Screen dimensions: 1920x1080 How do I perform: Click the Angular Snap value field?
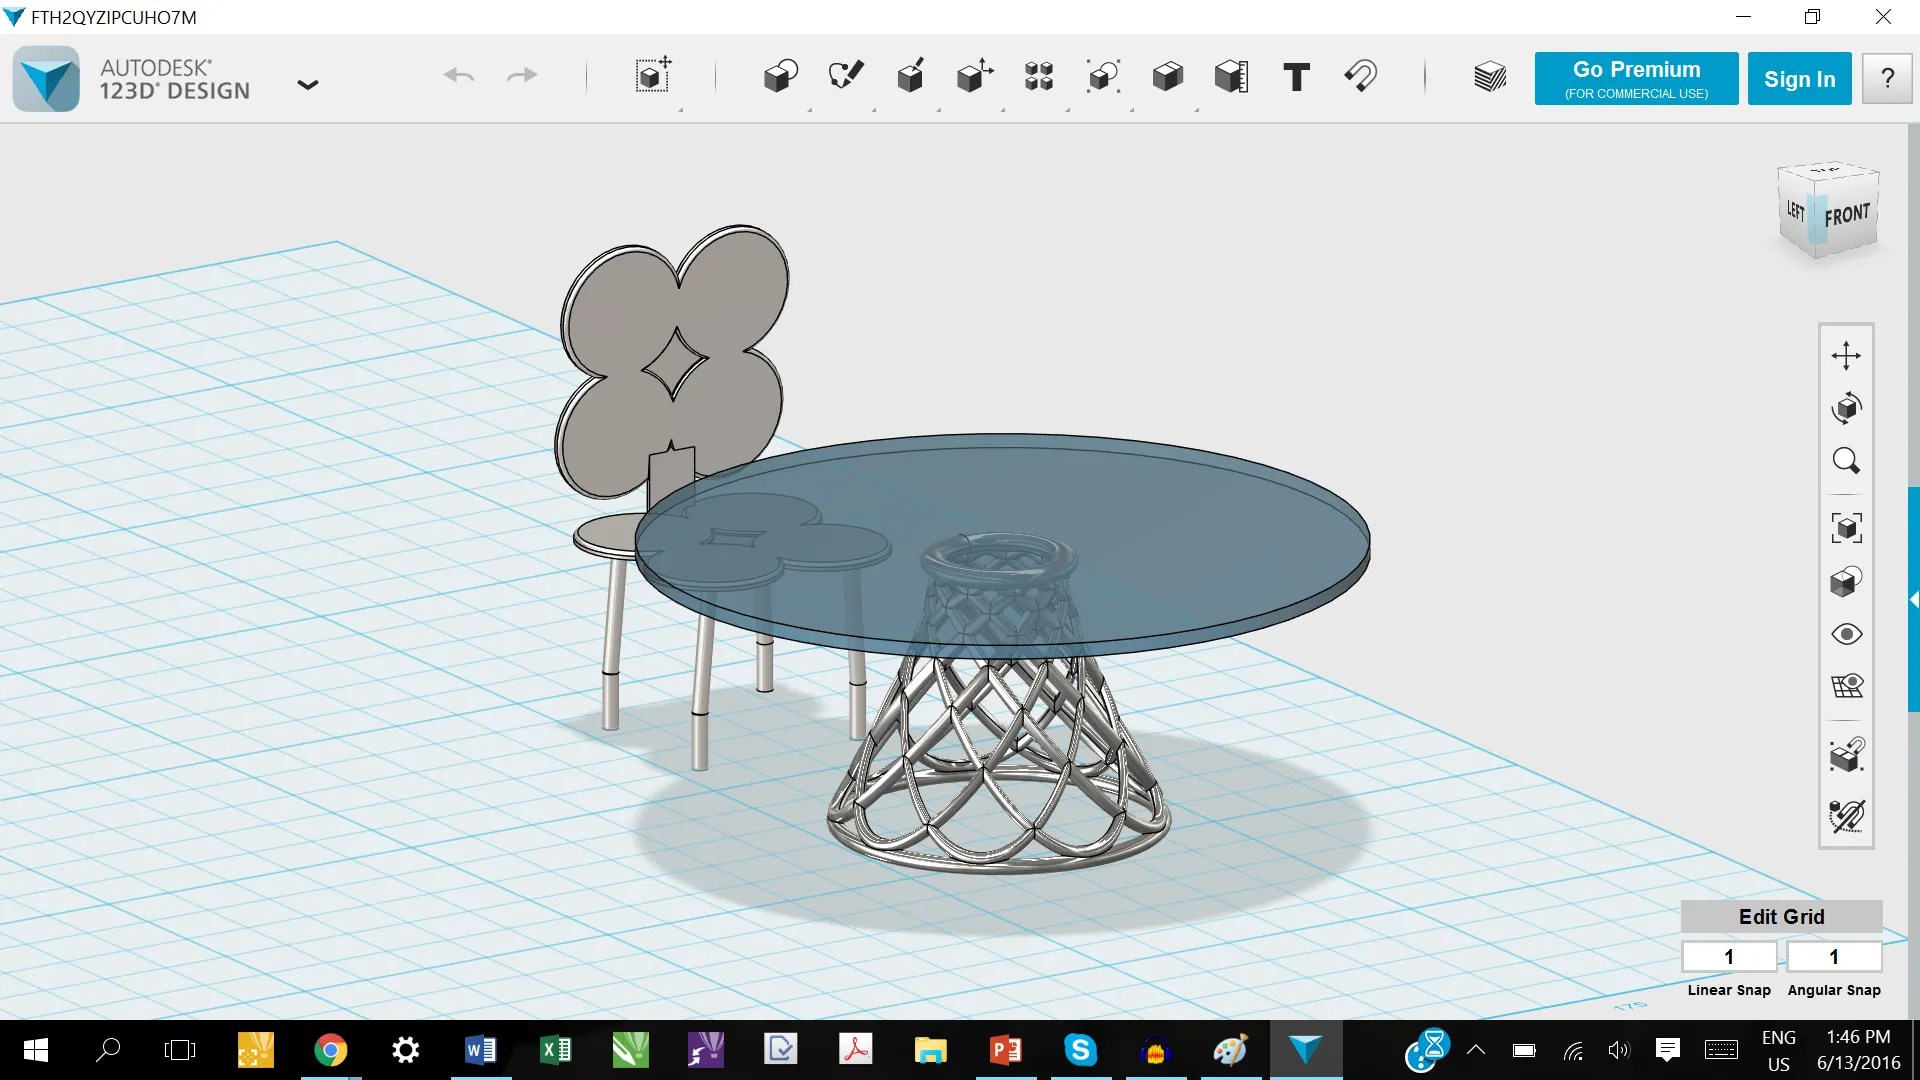[x=1834, y=957]
